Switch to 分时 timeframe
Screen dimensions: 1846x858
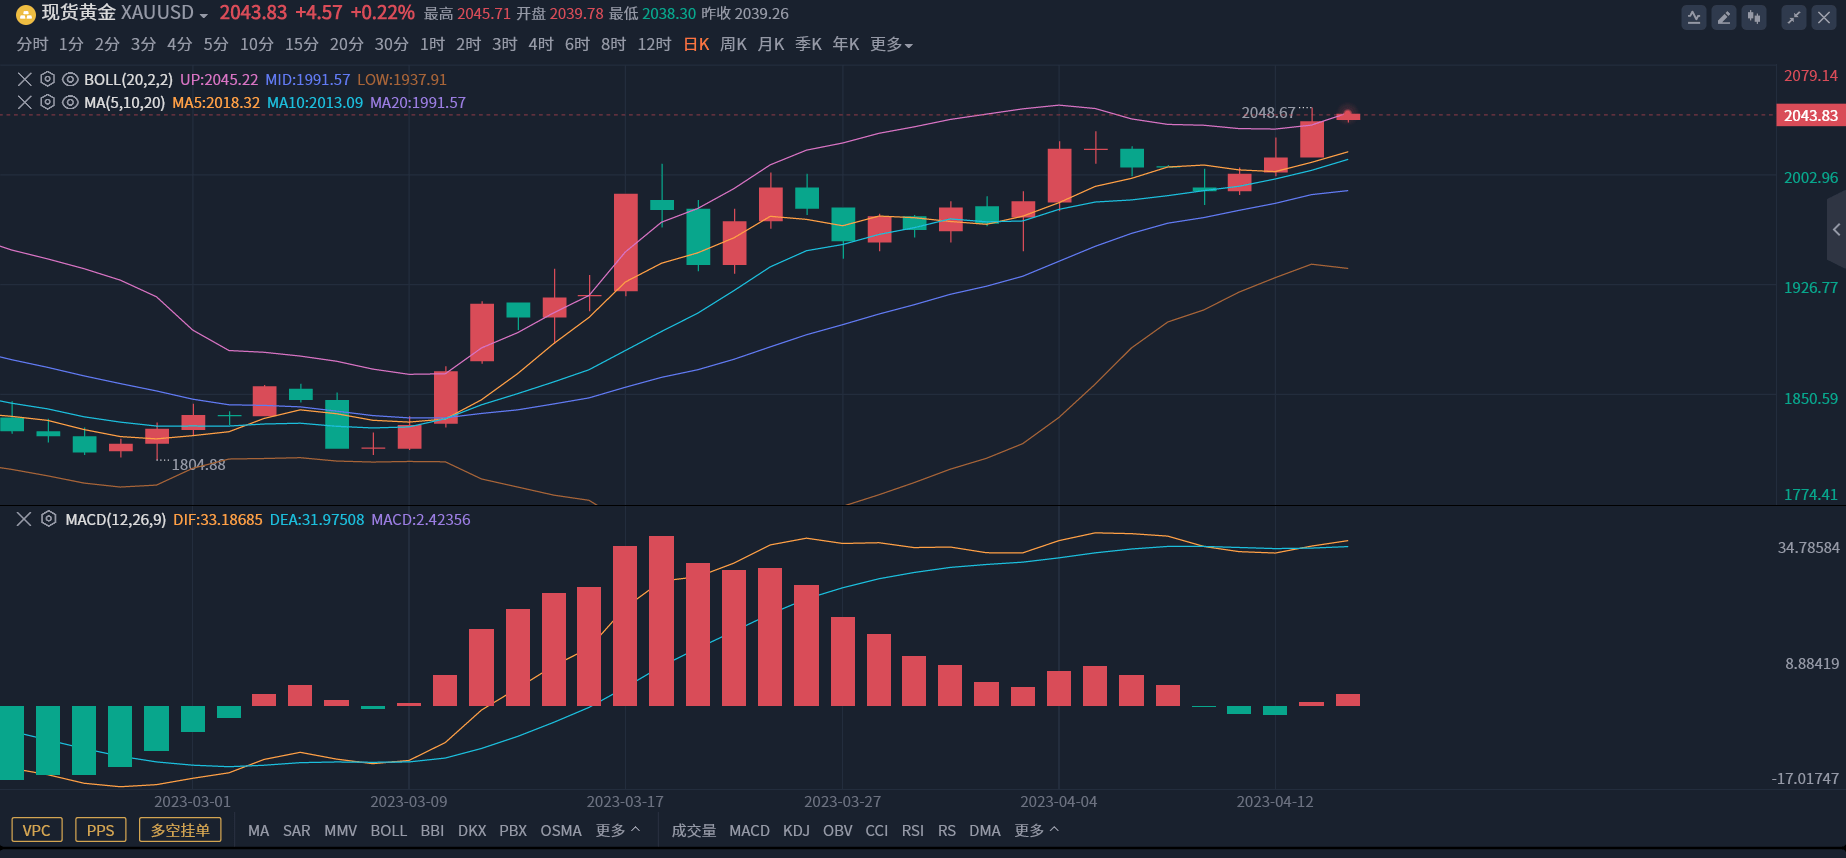tap(32, 44)
